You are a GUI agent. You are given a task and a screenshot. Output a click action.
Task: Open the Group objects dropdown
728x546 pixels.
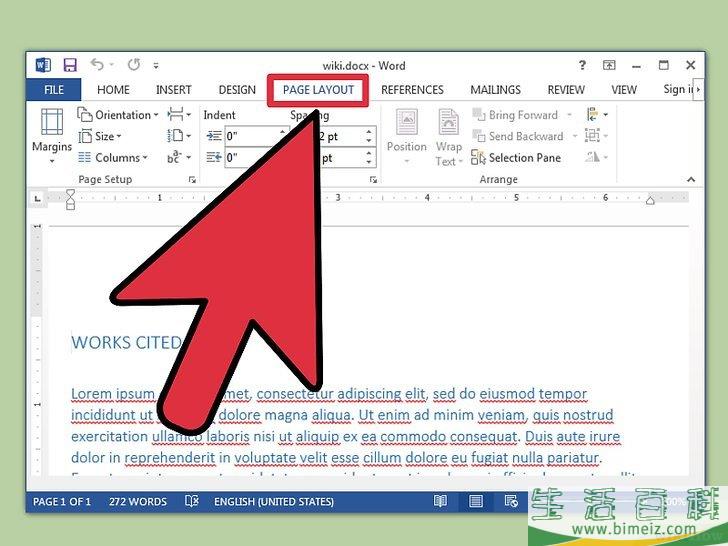pos(597,136)
